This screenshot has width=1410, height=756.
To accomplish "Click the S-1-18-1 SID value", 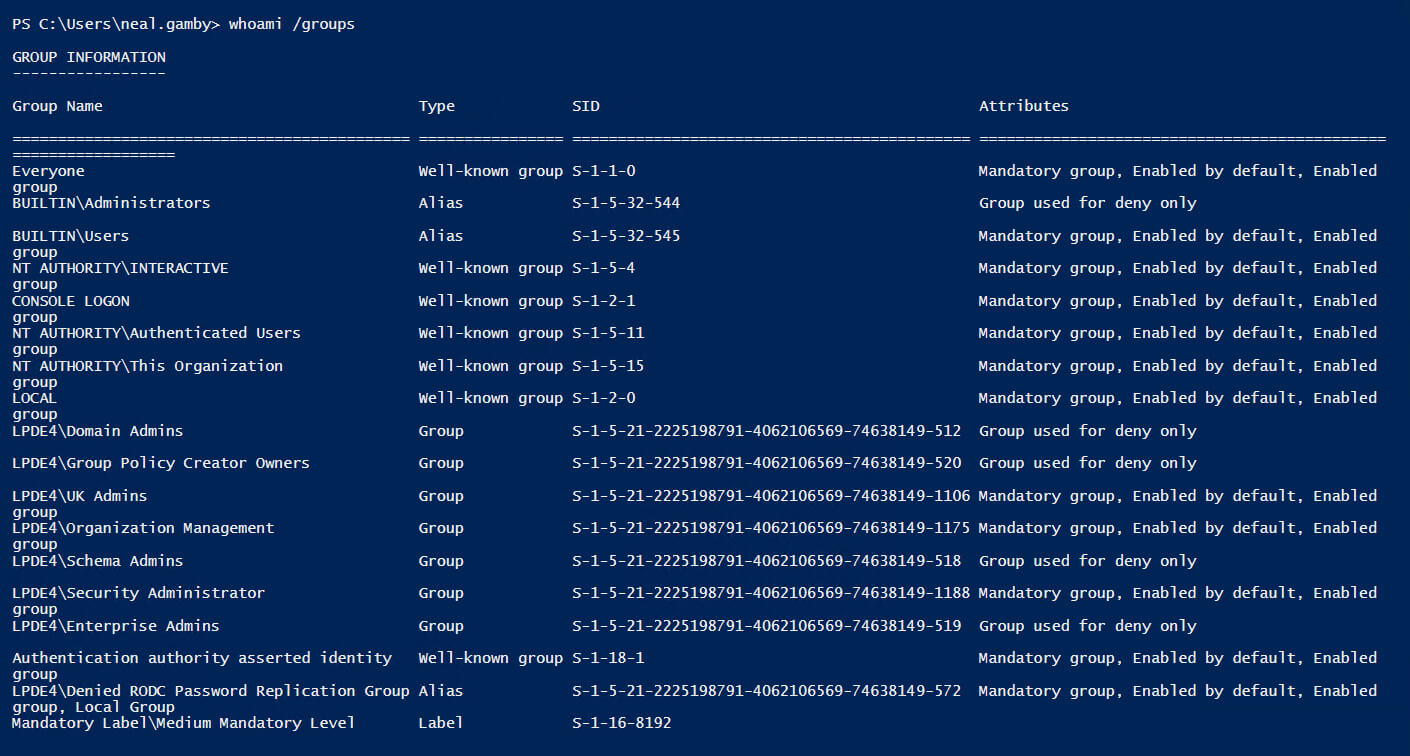I will click(x=608, y=658).
